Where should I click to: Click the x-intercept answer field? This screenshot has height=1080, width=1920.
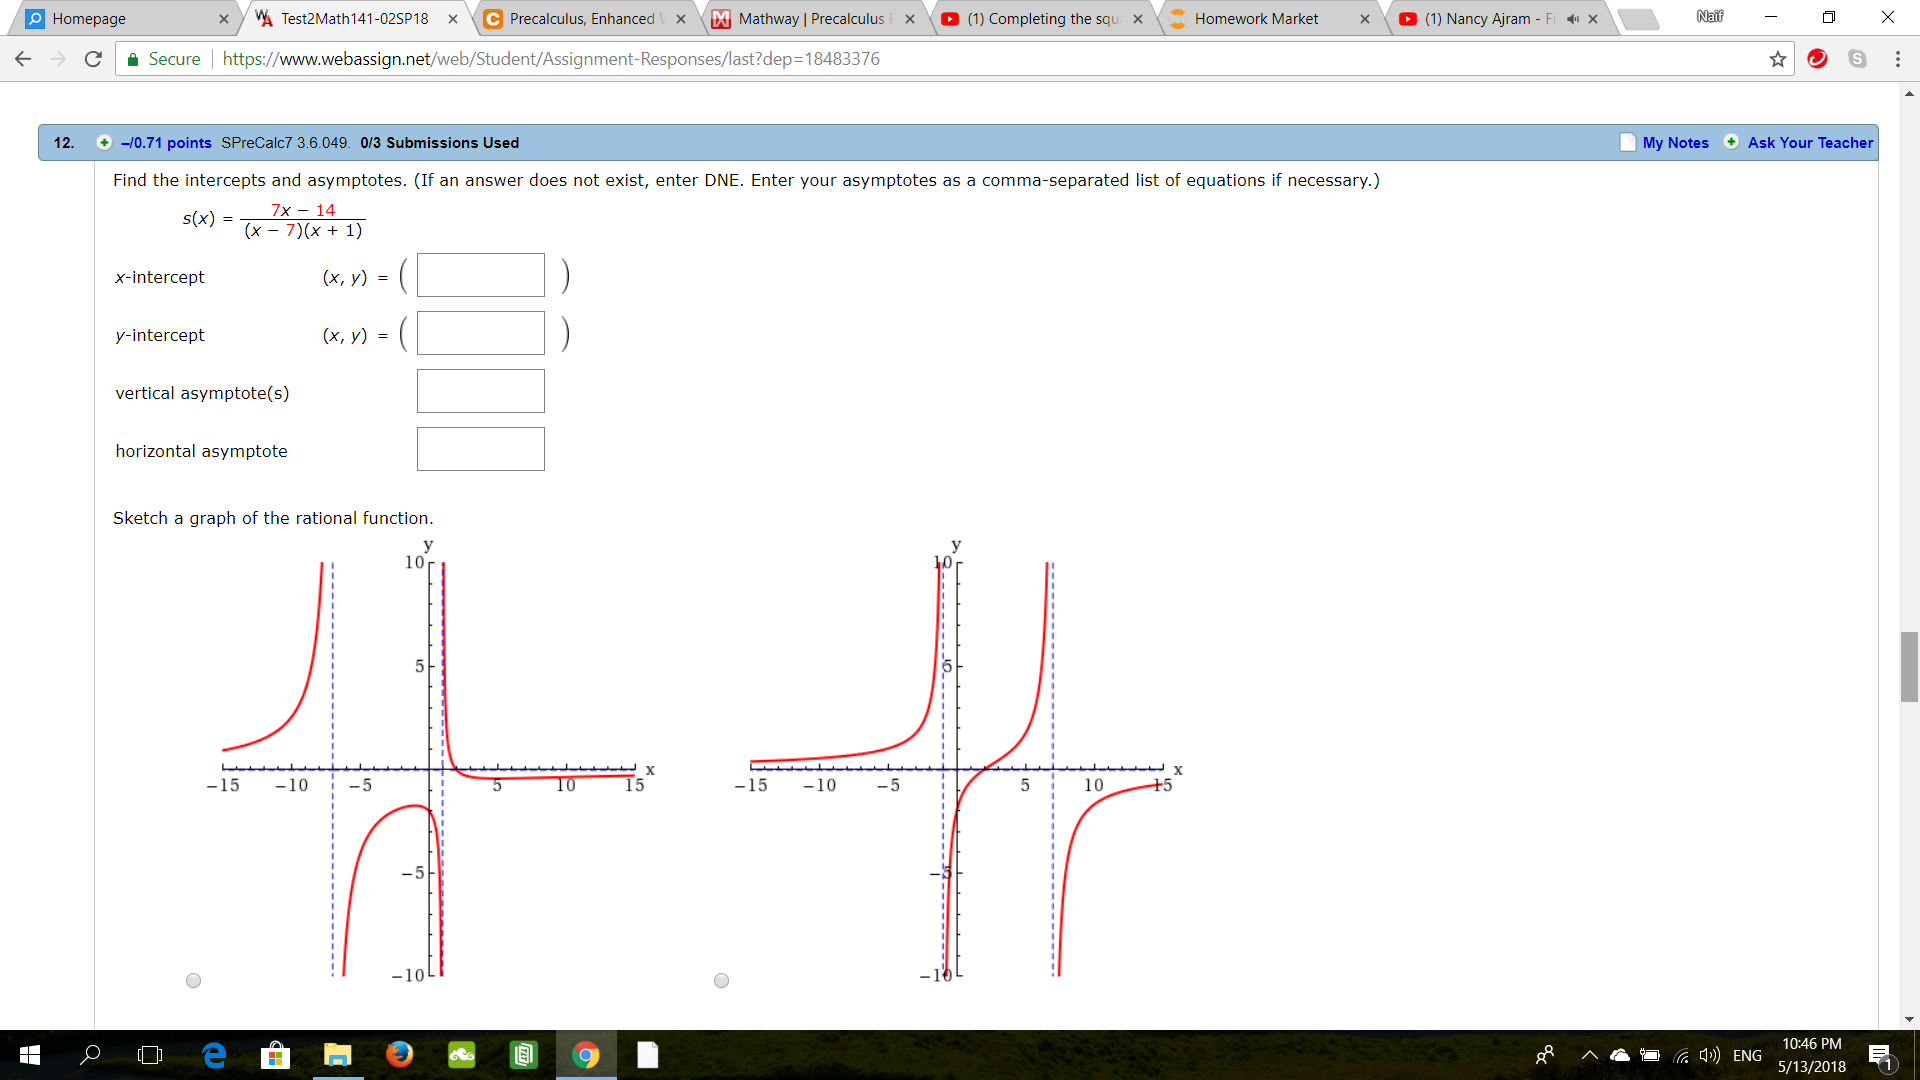481,275
